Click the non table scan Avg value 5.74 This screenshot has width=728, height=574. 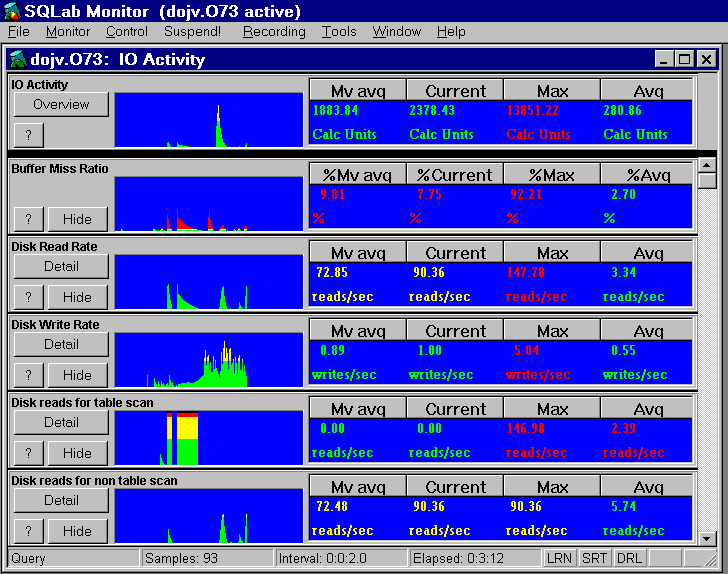point(623,506)
